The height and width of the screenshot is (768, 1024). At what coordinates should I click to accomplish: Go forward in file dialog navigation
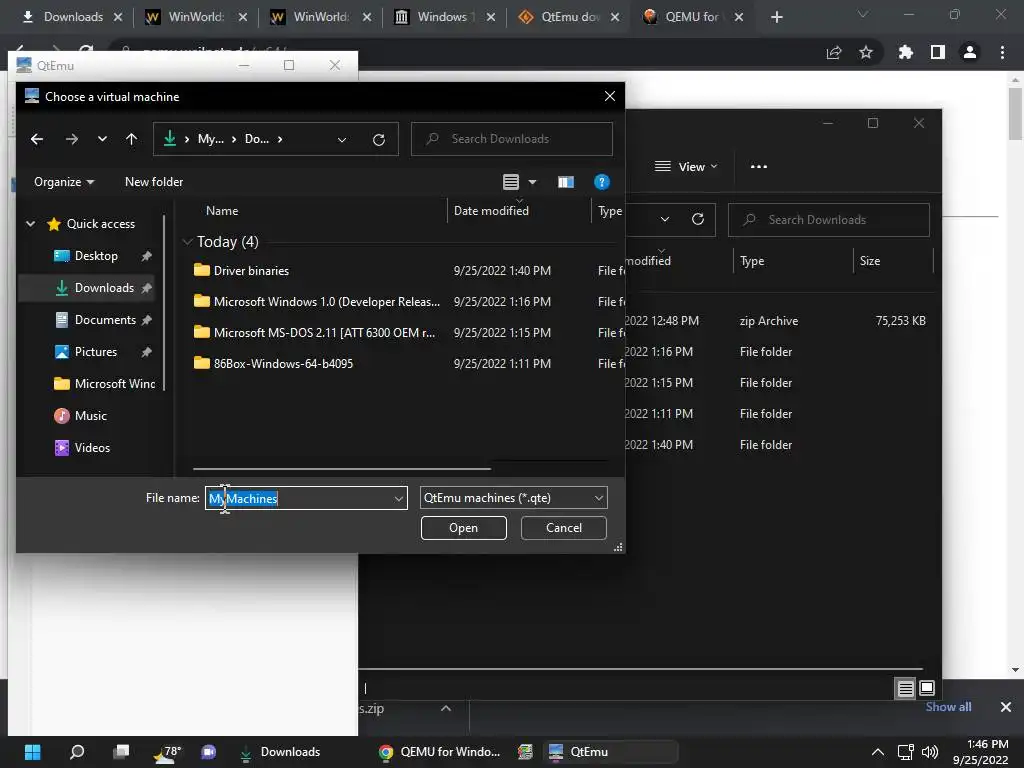pyautogui.click(x=72, y=139)
